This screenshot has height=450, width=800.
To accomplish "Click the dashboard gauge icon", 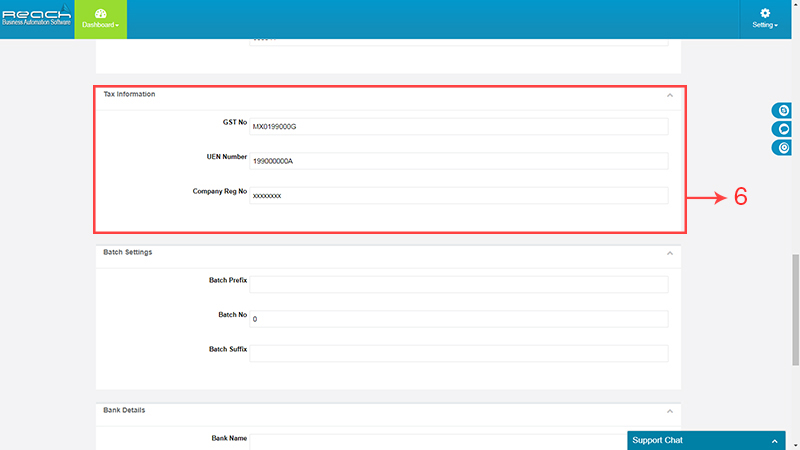I will tap(101, 14).
